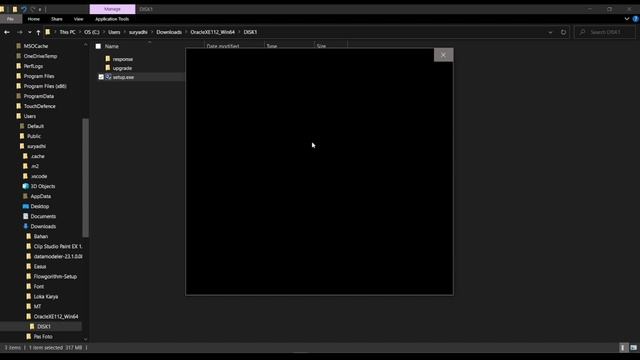Open MSOCache in the navigation tree
This screenshot has height=360, width=640.
36,47
